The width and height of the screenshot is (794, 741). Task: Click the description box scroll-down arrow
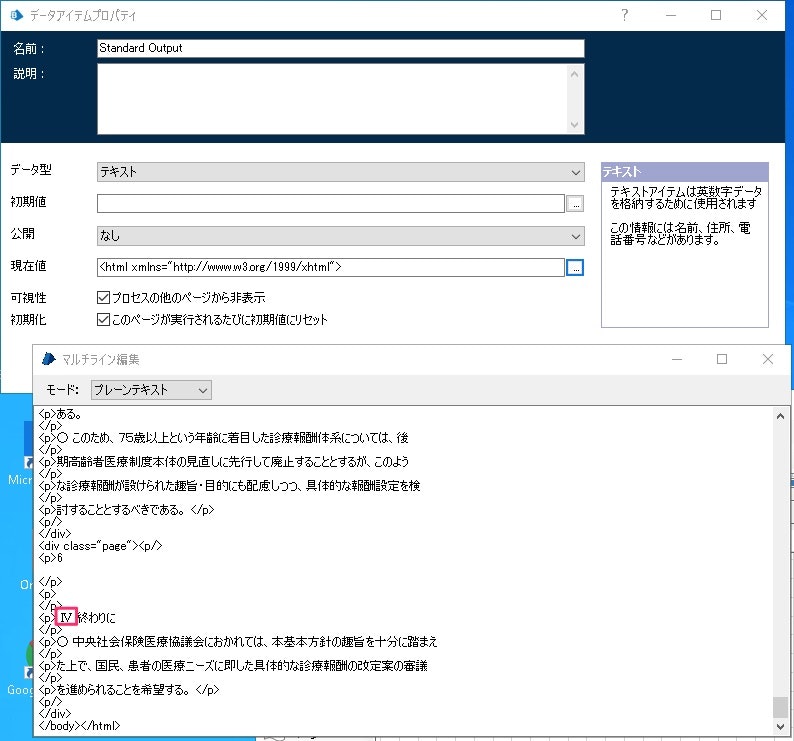point(574,125)
